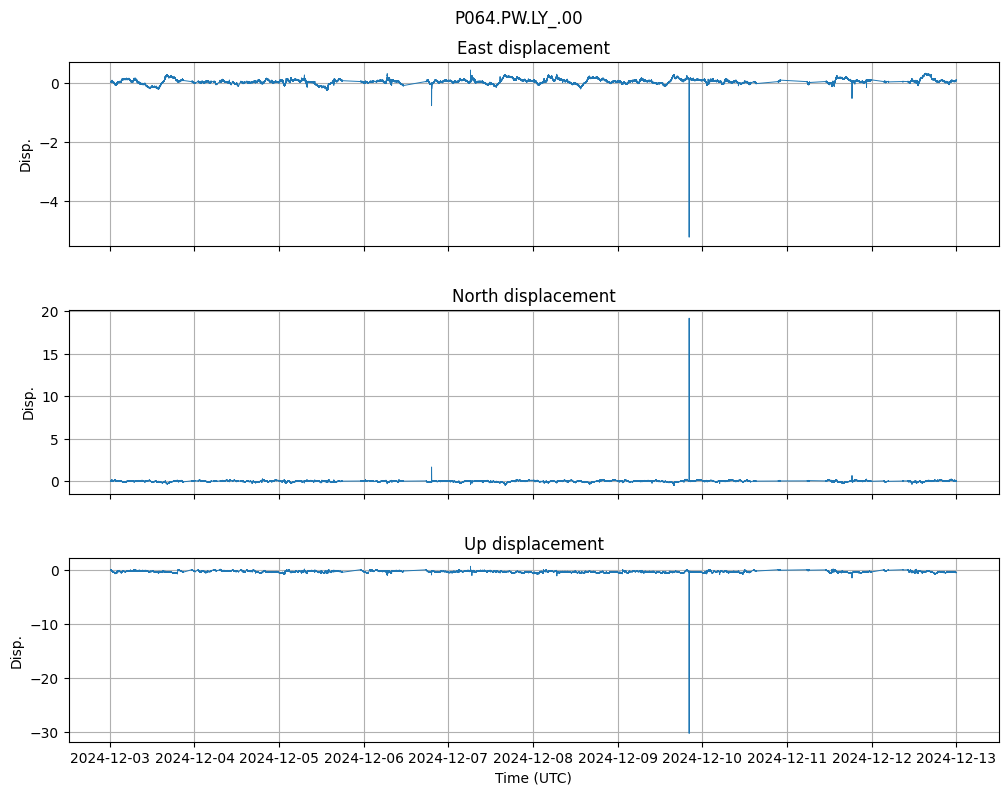
Task: Click the 2024-12-13 date tick label
Action: [956, 758]
